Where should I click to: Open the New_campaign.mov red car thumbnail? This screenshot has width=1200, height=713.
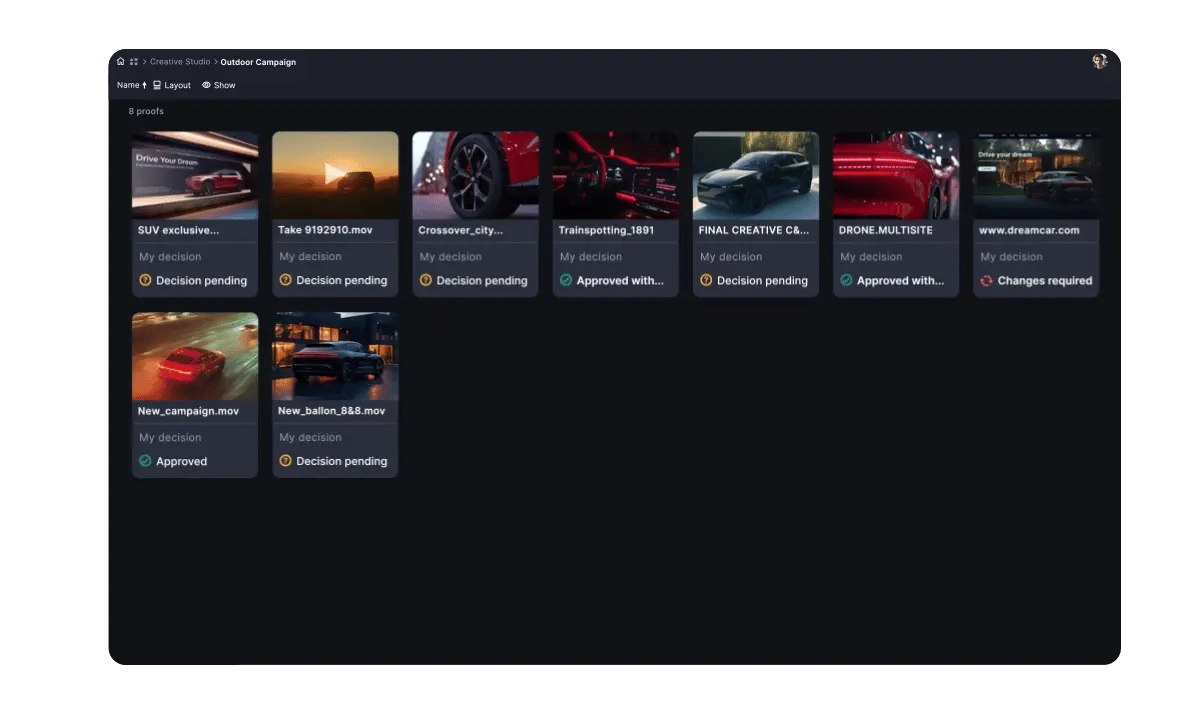195,356
